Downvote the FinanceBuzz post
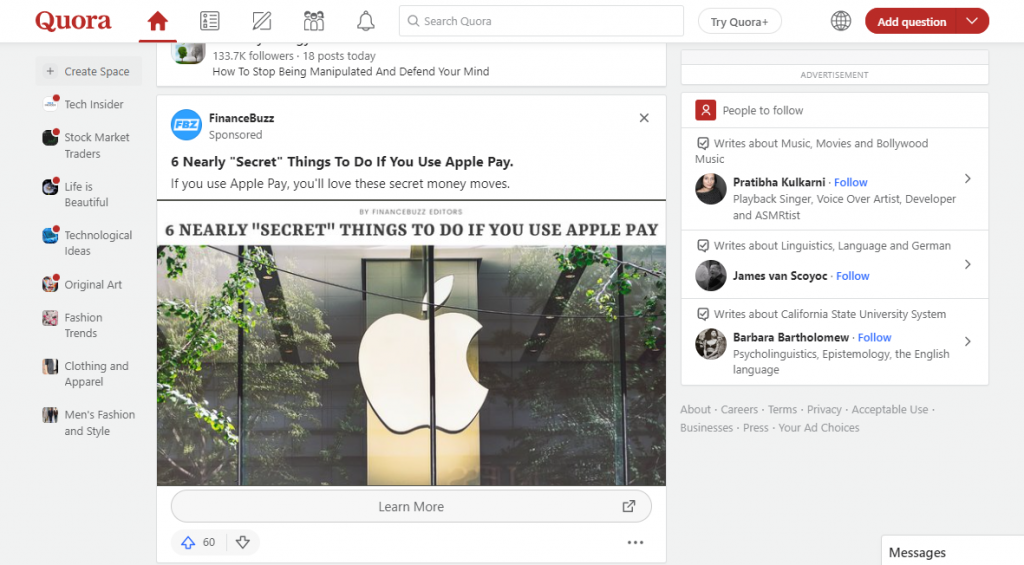The width and height of the screenshot is (1024, 565). click(243, 542)
